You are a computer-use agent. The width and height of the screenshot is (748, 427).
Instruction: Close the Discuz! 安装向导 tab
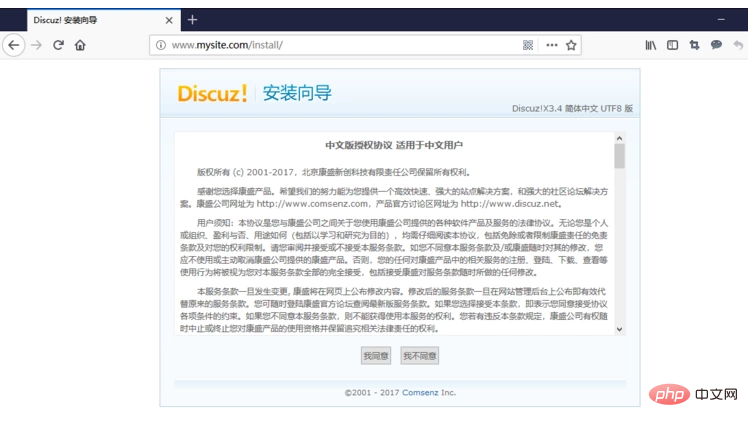[x=169, y=20]
